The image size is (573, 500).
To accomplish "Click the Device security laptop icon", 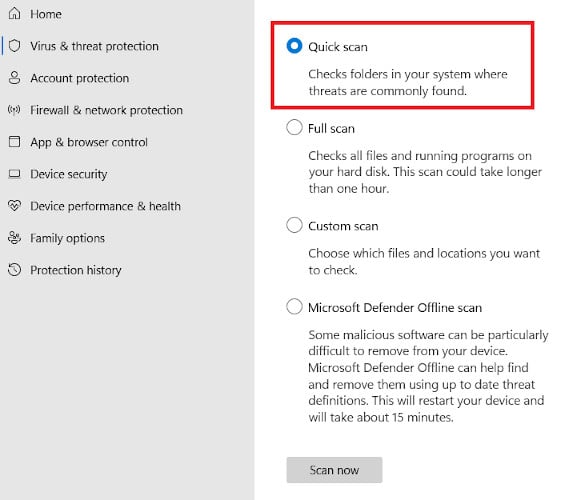I will click(x=15, y=174).
